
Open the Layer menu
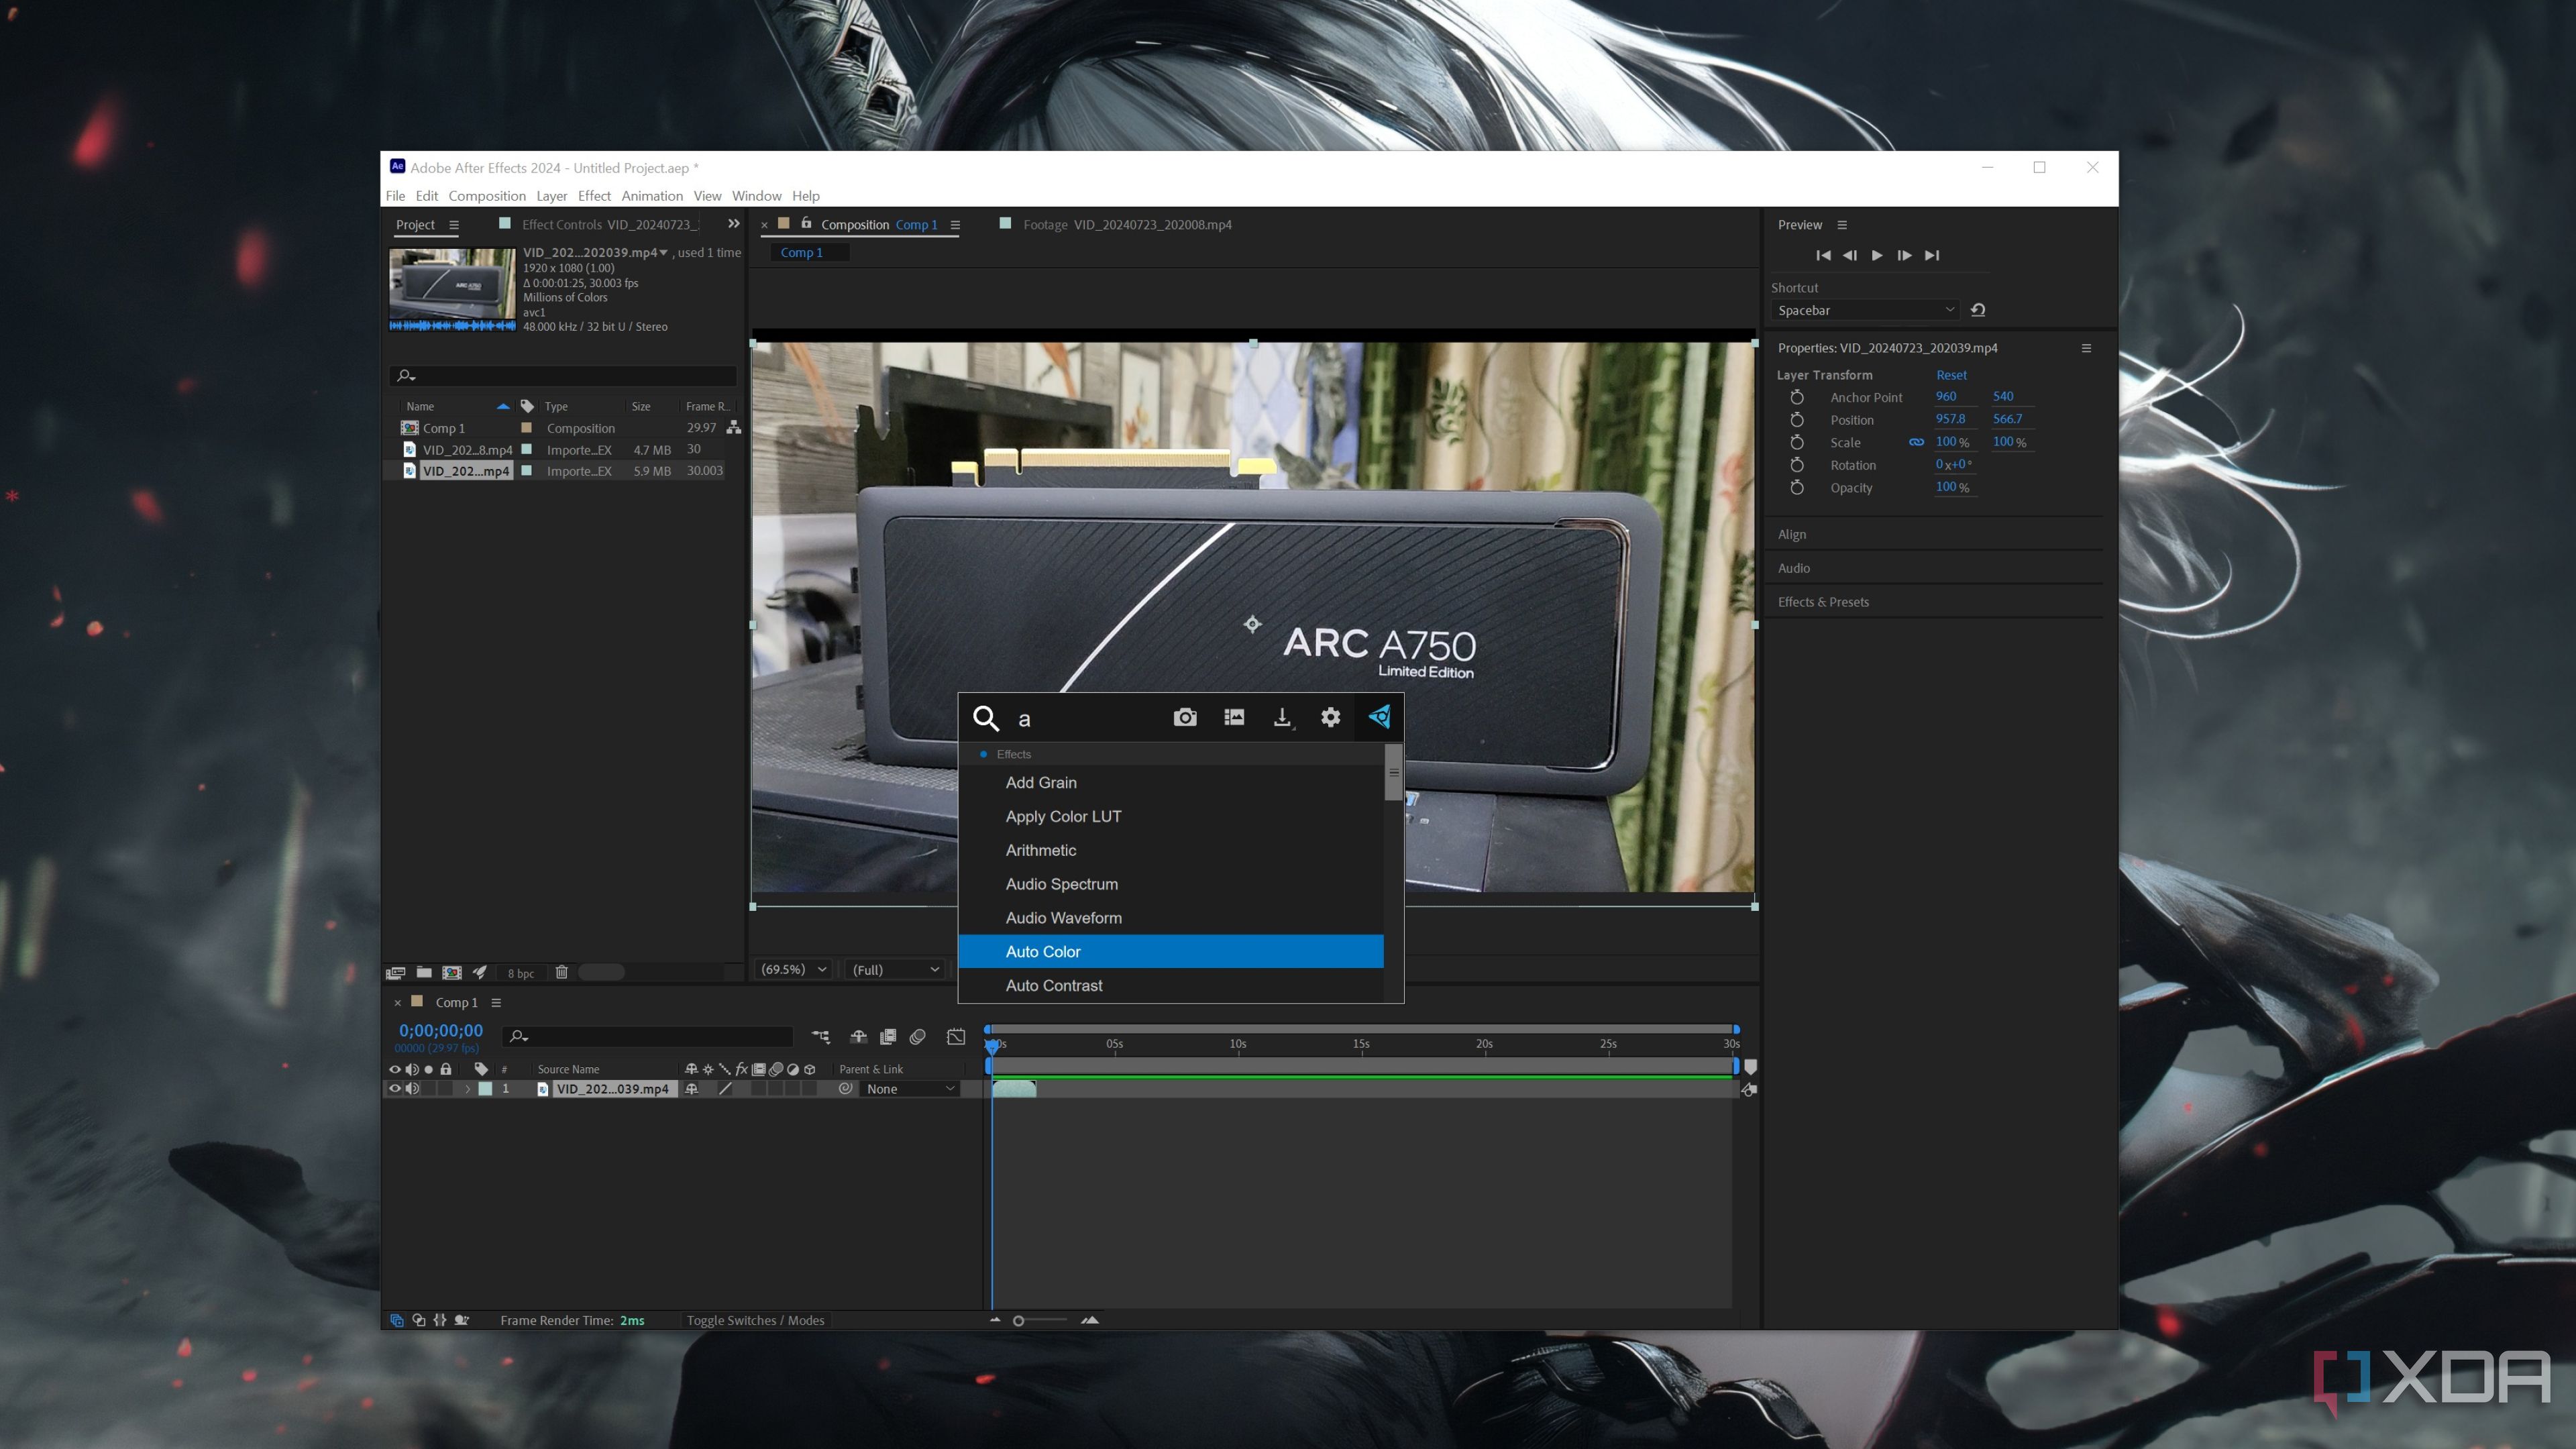click(551, 196)
